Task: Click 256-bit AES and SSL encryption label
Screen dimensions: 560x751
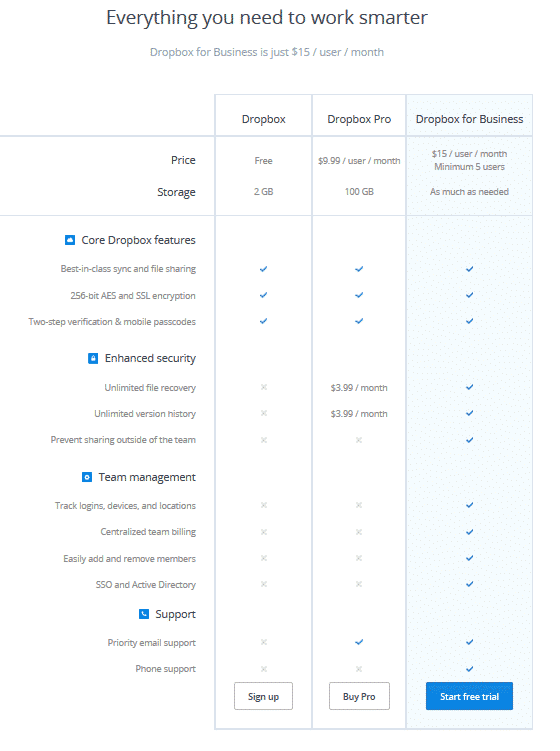Action: coord(133,296)
